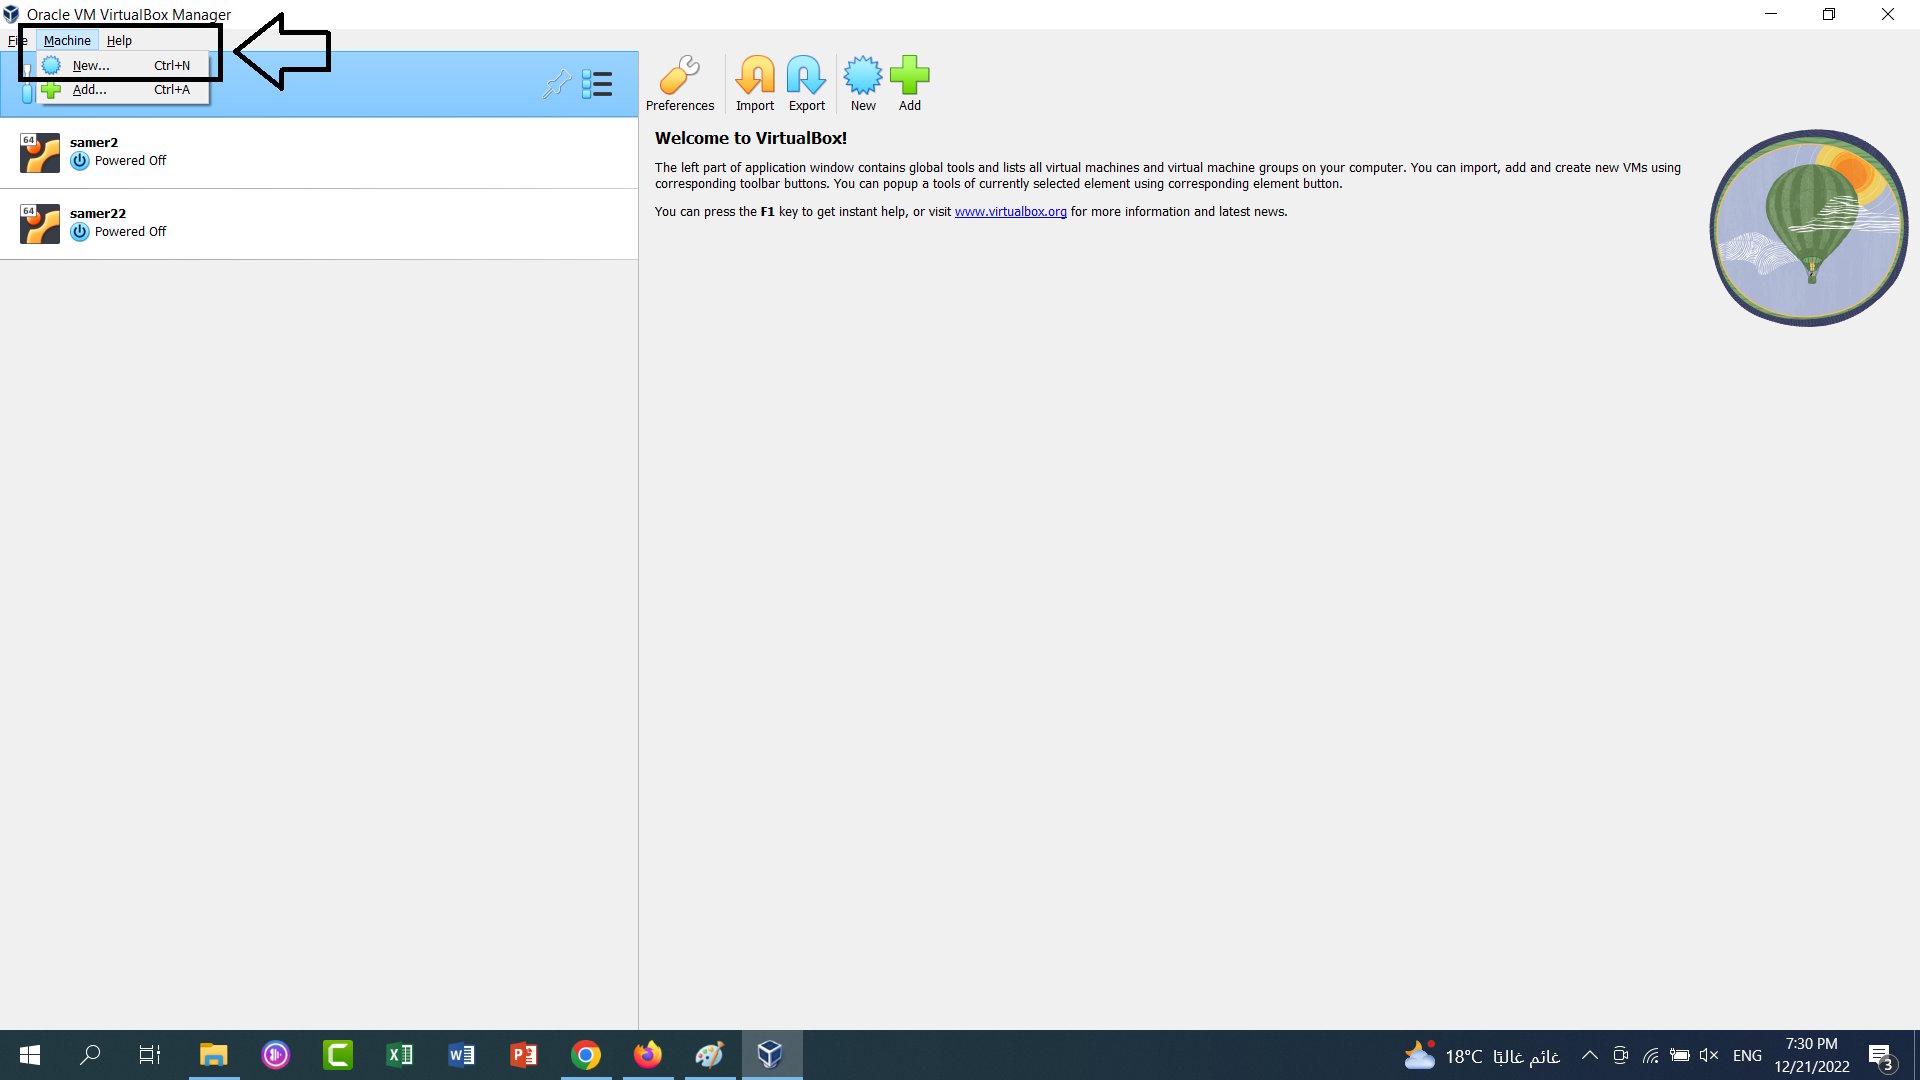
Task: Open the Windows Start menu
Action: pyautogui.click(x=30, y=1055)
